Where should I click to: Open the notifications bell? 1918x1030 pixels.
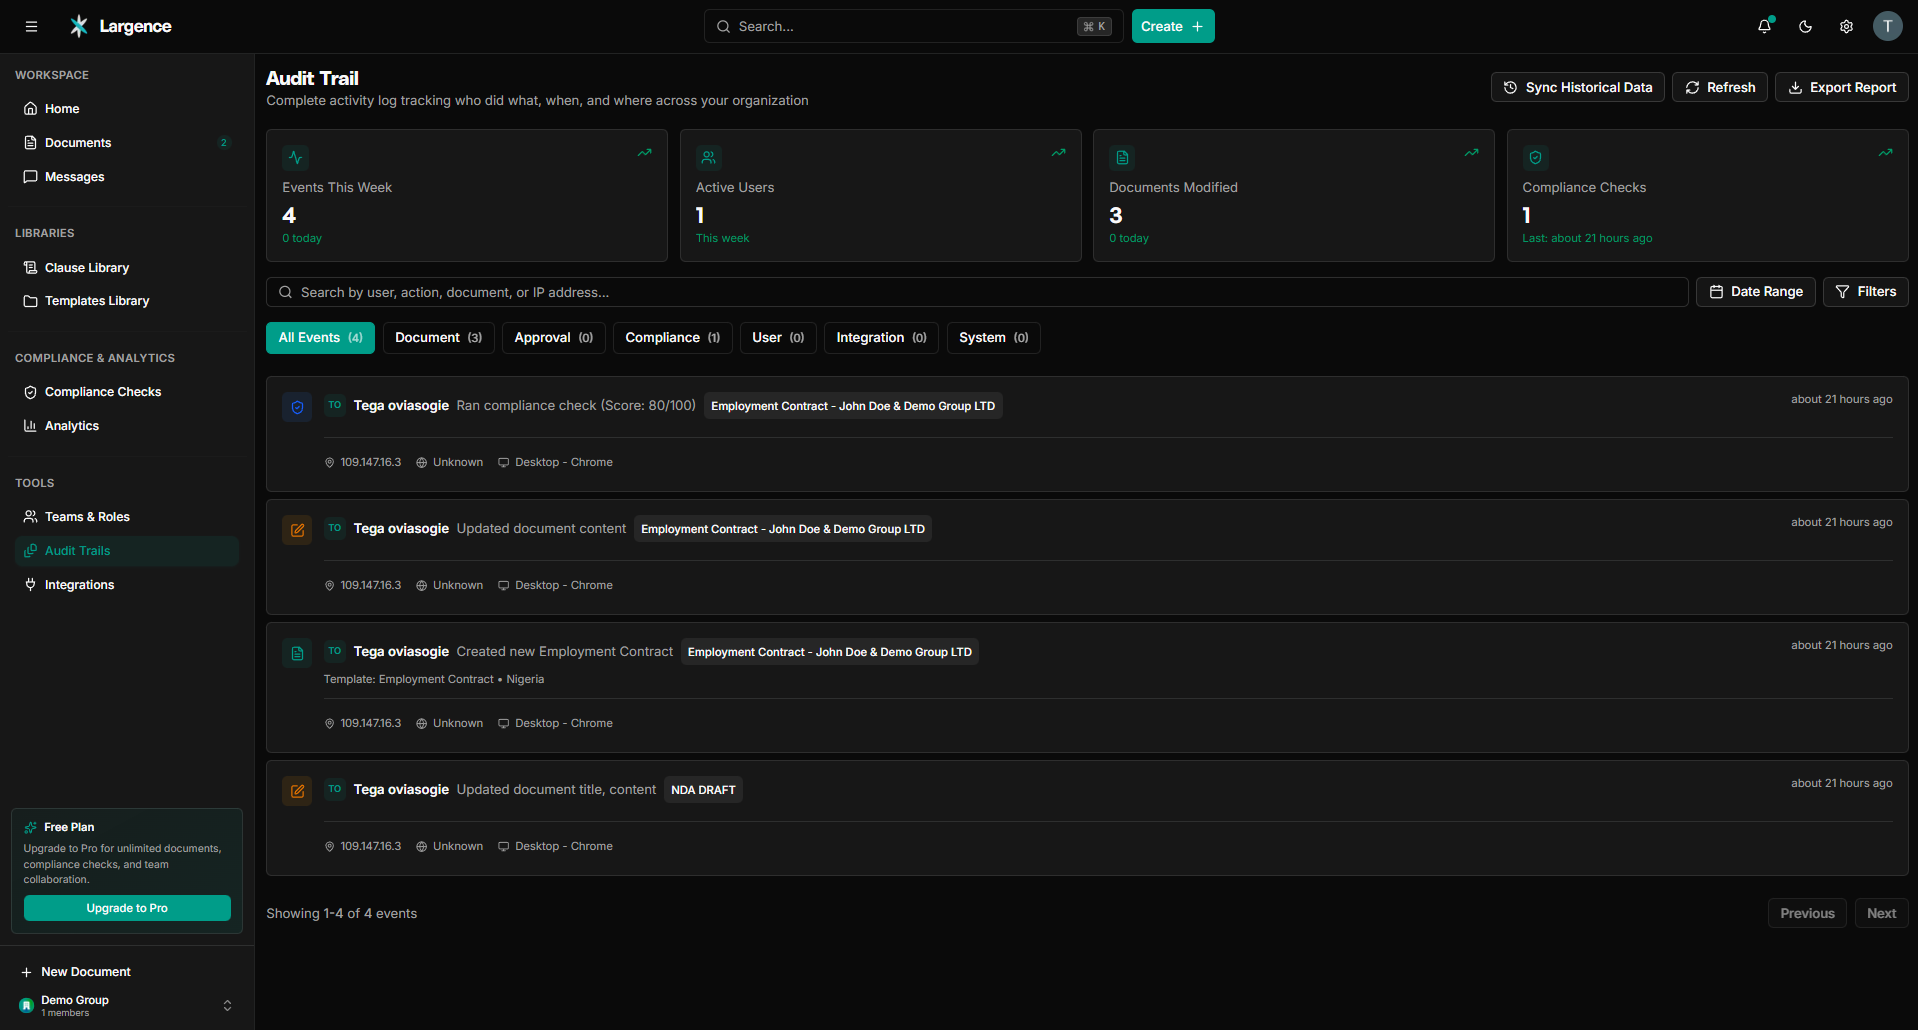point(1765,27)
